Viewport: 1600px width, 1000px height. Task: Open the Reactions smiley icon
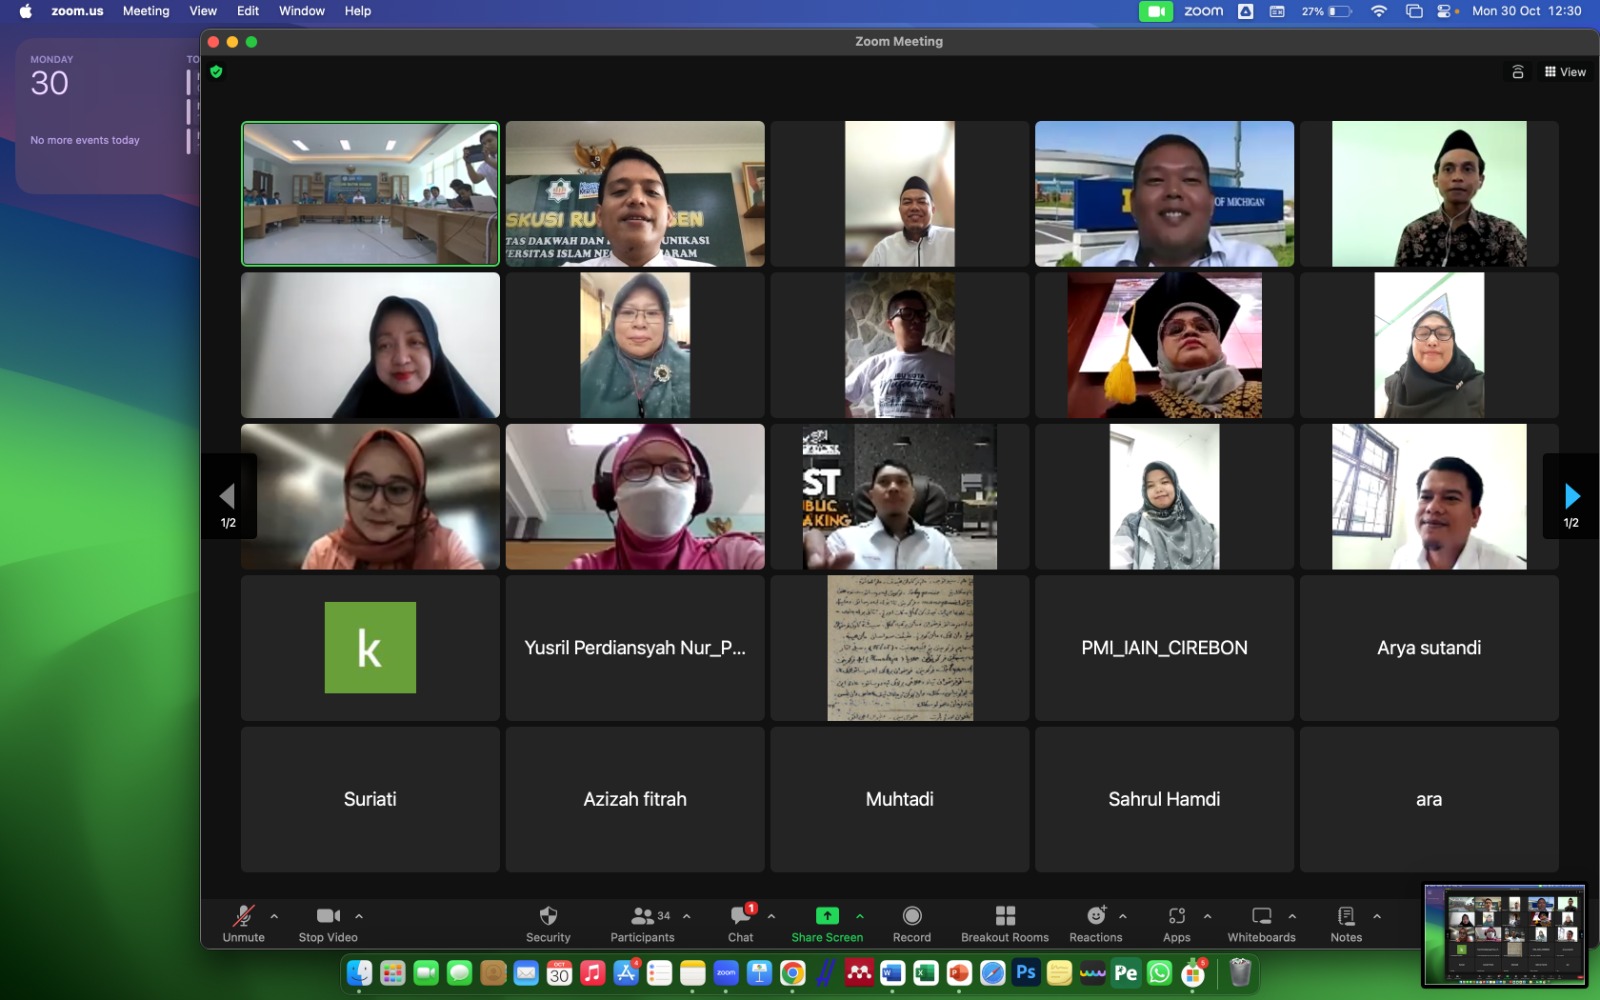tap(1096, 916)
